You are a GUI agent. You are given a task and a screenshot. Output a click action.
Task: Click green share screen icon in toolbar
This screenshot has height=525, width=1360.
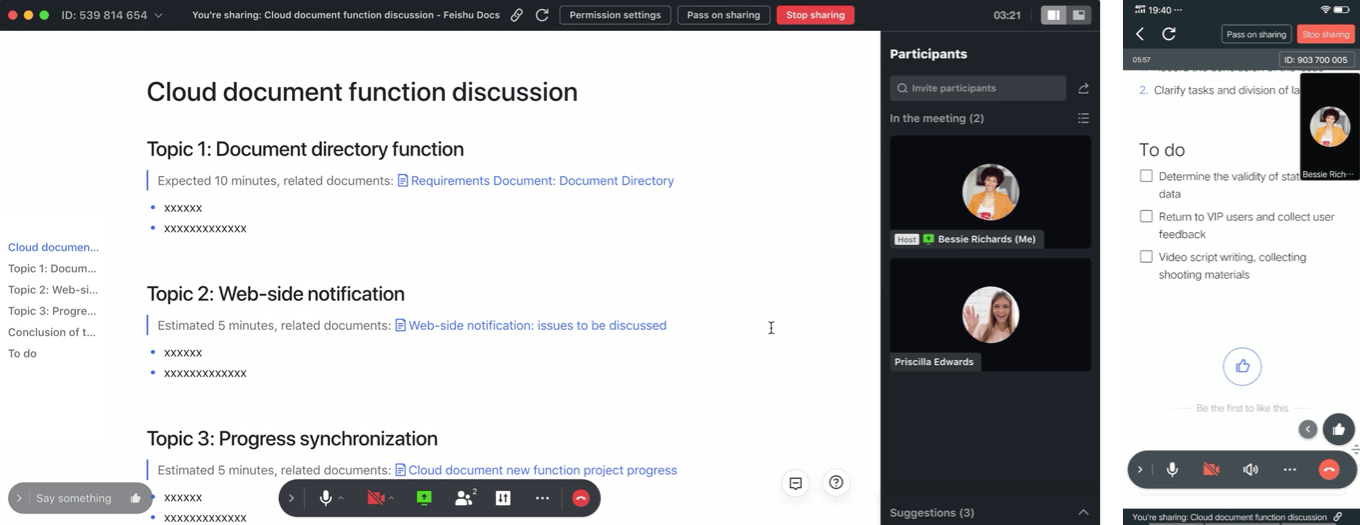point(424,498)
